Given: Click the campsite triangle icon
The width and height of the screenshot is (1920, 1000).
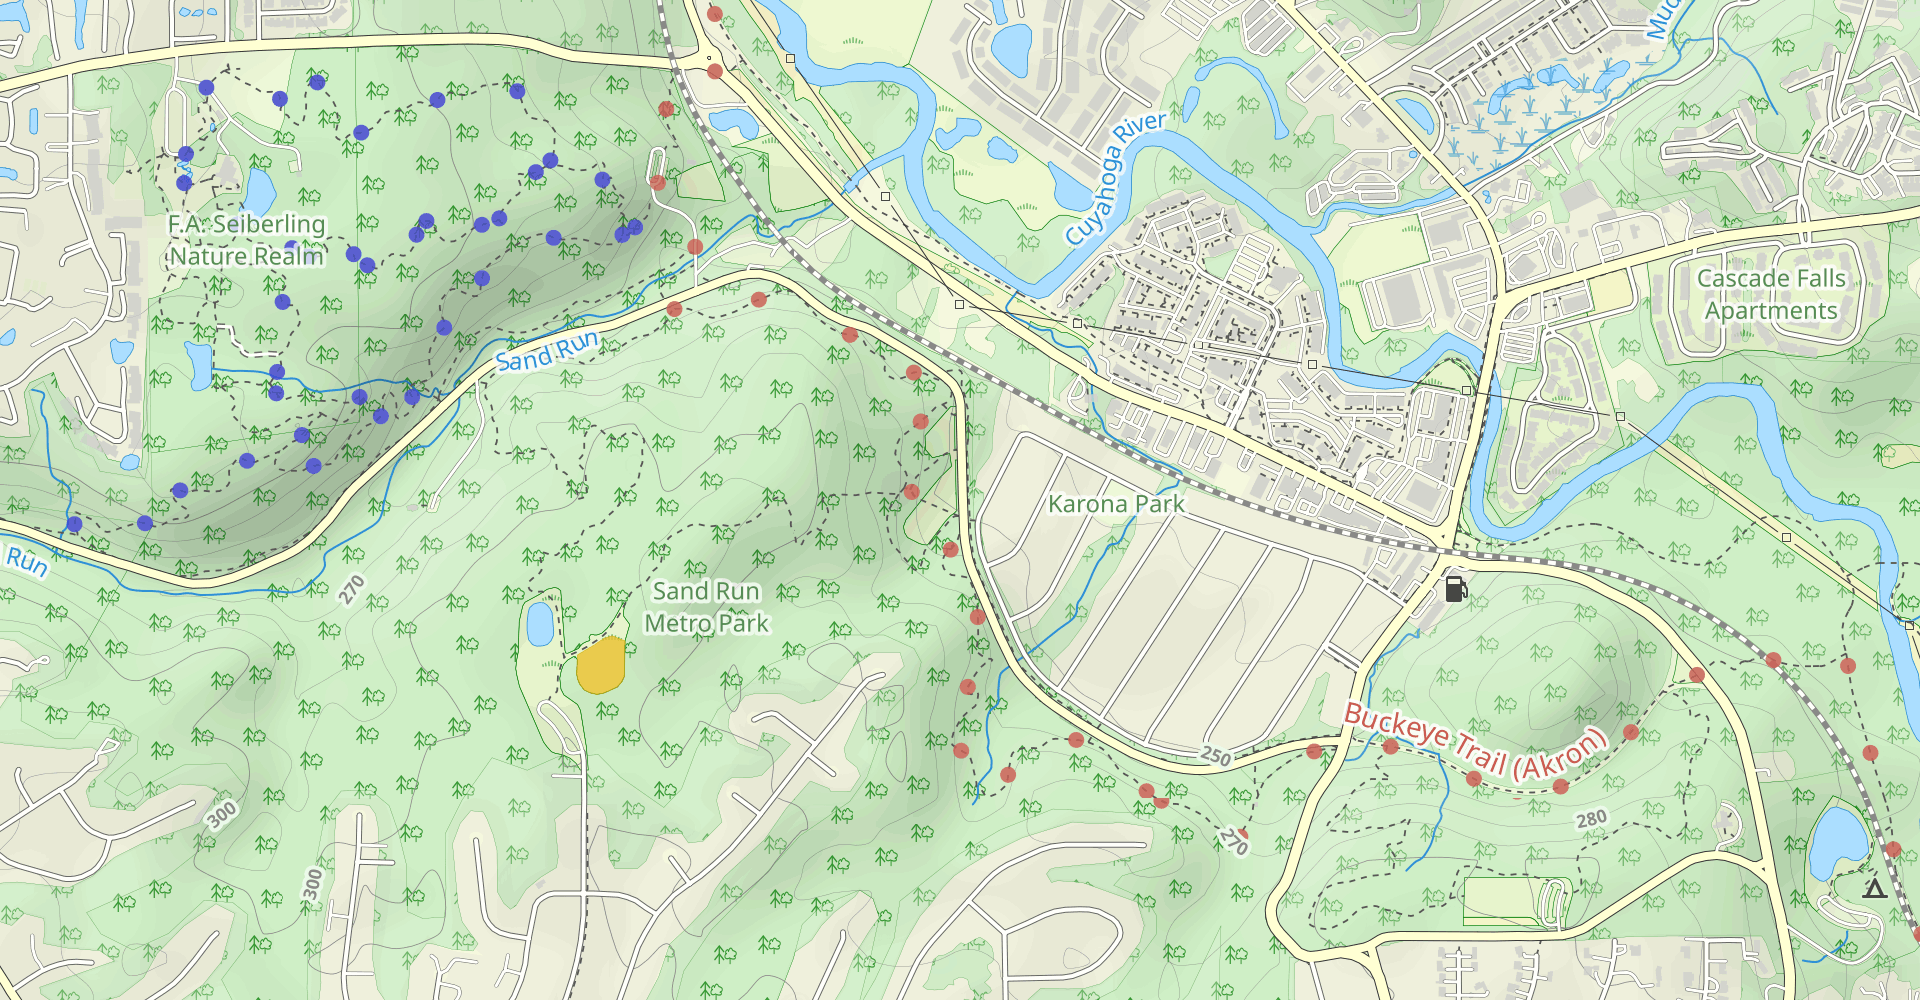Looking at the screenshot, I should tap(1874, 888).
